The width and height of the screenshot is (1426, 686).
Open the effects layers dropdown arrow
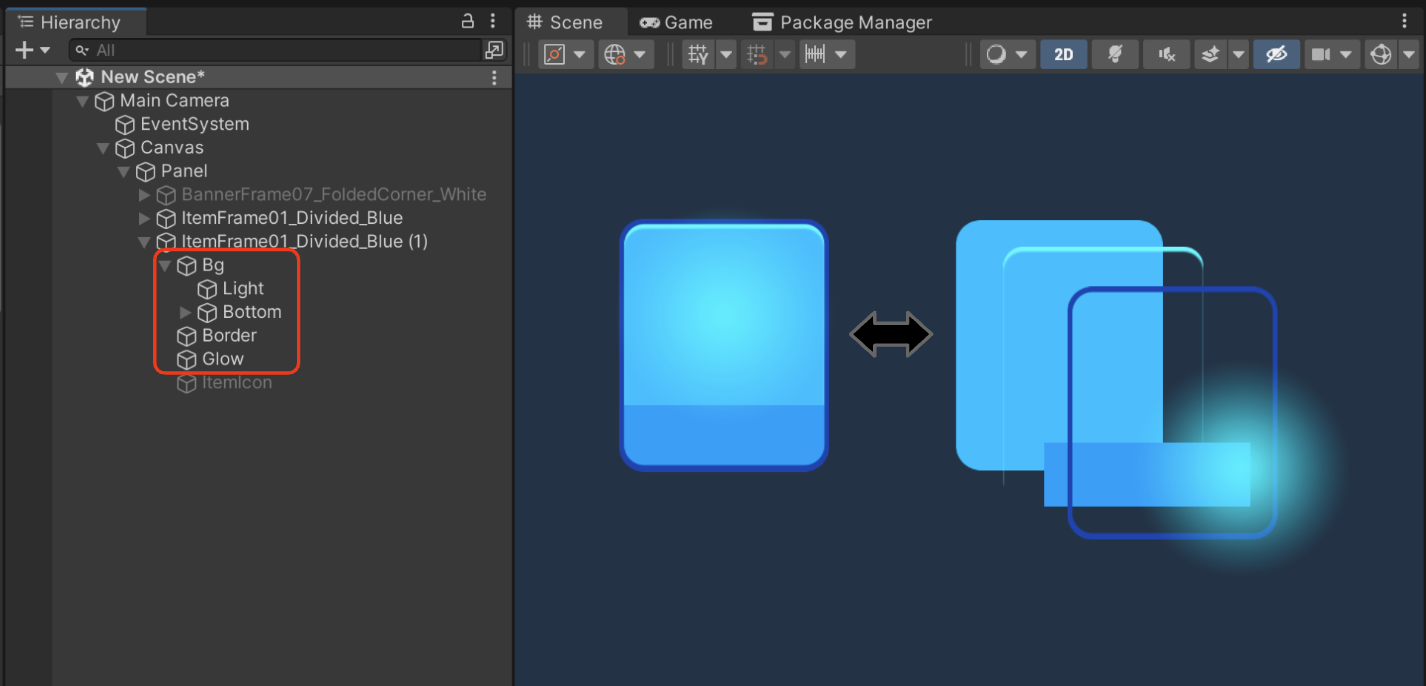[x=1238, y=55]
